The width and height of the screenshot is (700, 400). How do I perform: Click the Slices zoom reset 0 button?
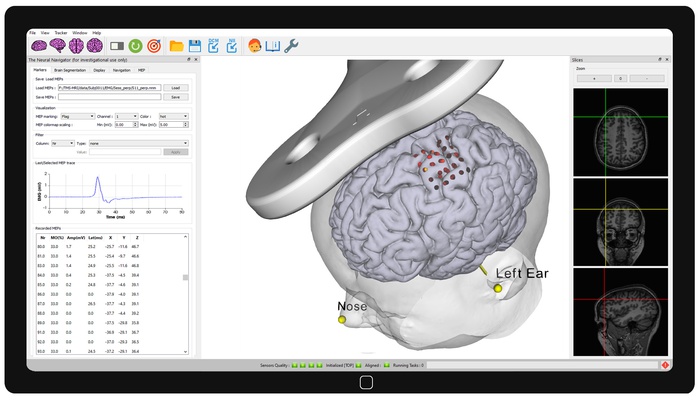point(621,79)
